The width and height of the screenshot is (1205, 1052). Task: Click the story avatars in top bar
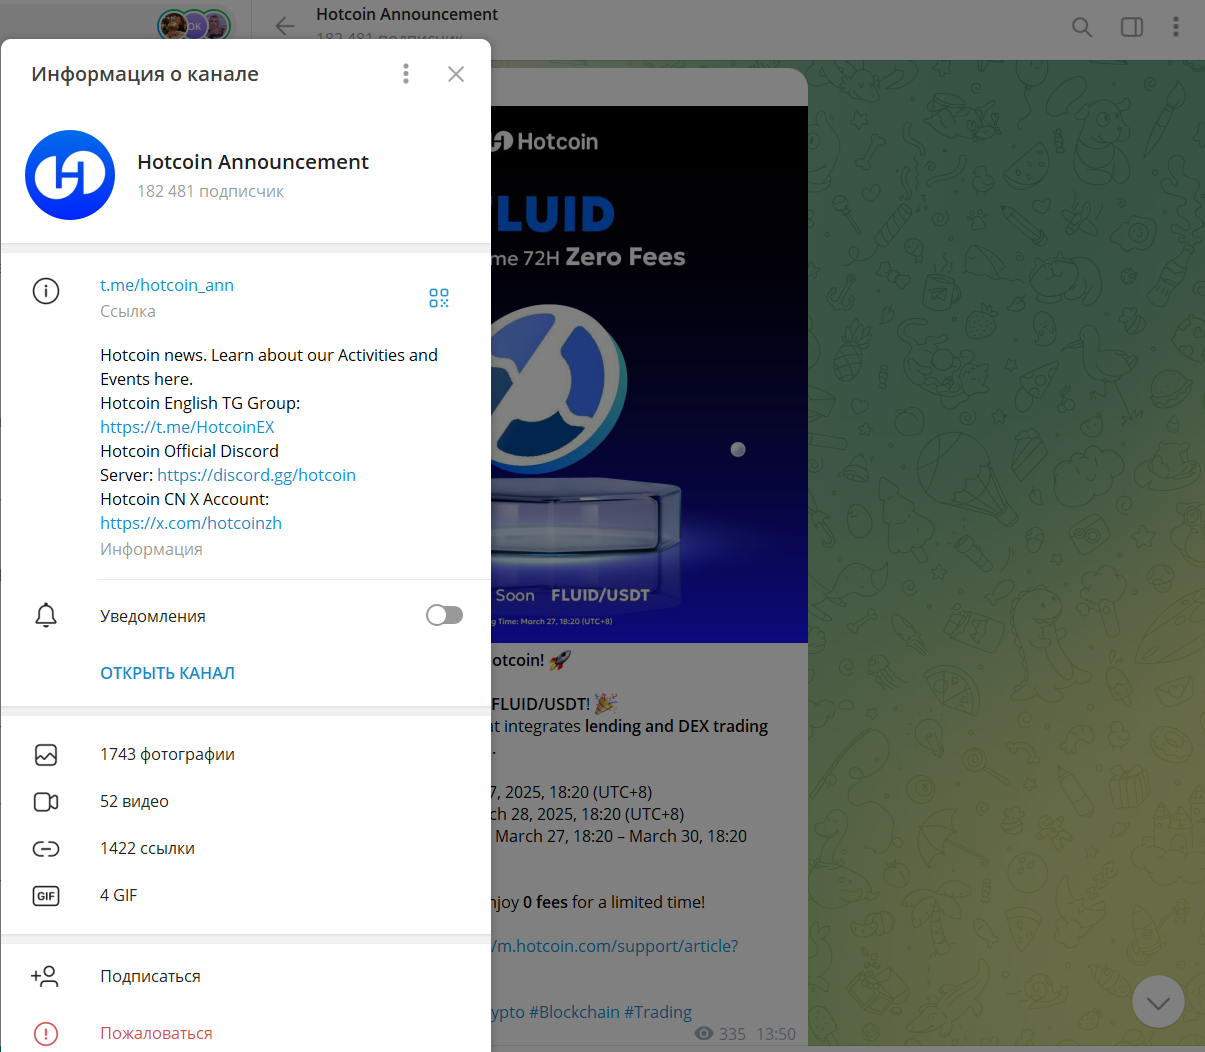coord(195,25)
